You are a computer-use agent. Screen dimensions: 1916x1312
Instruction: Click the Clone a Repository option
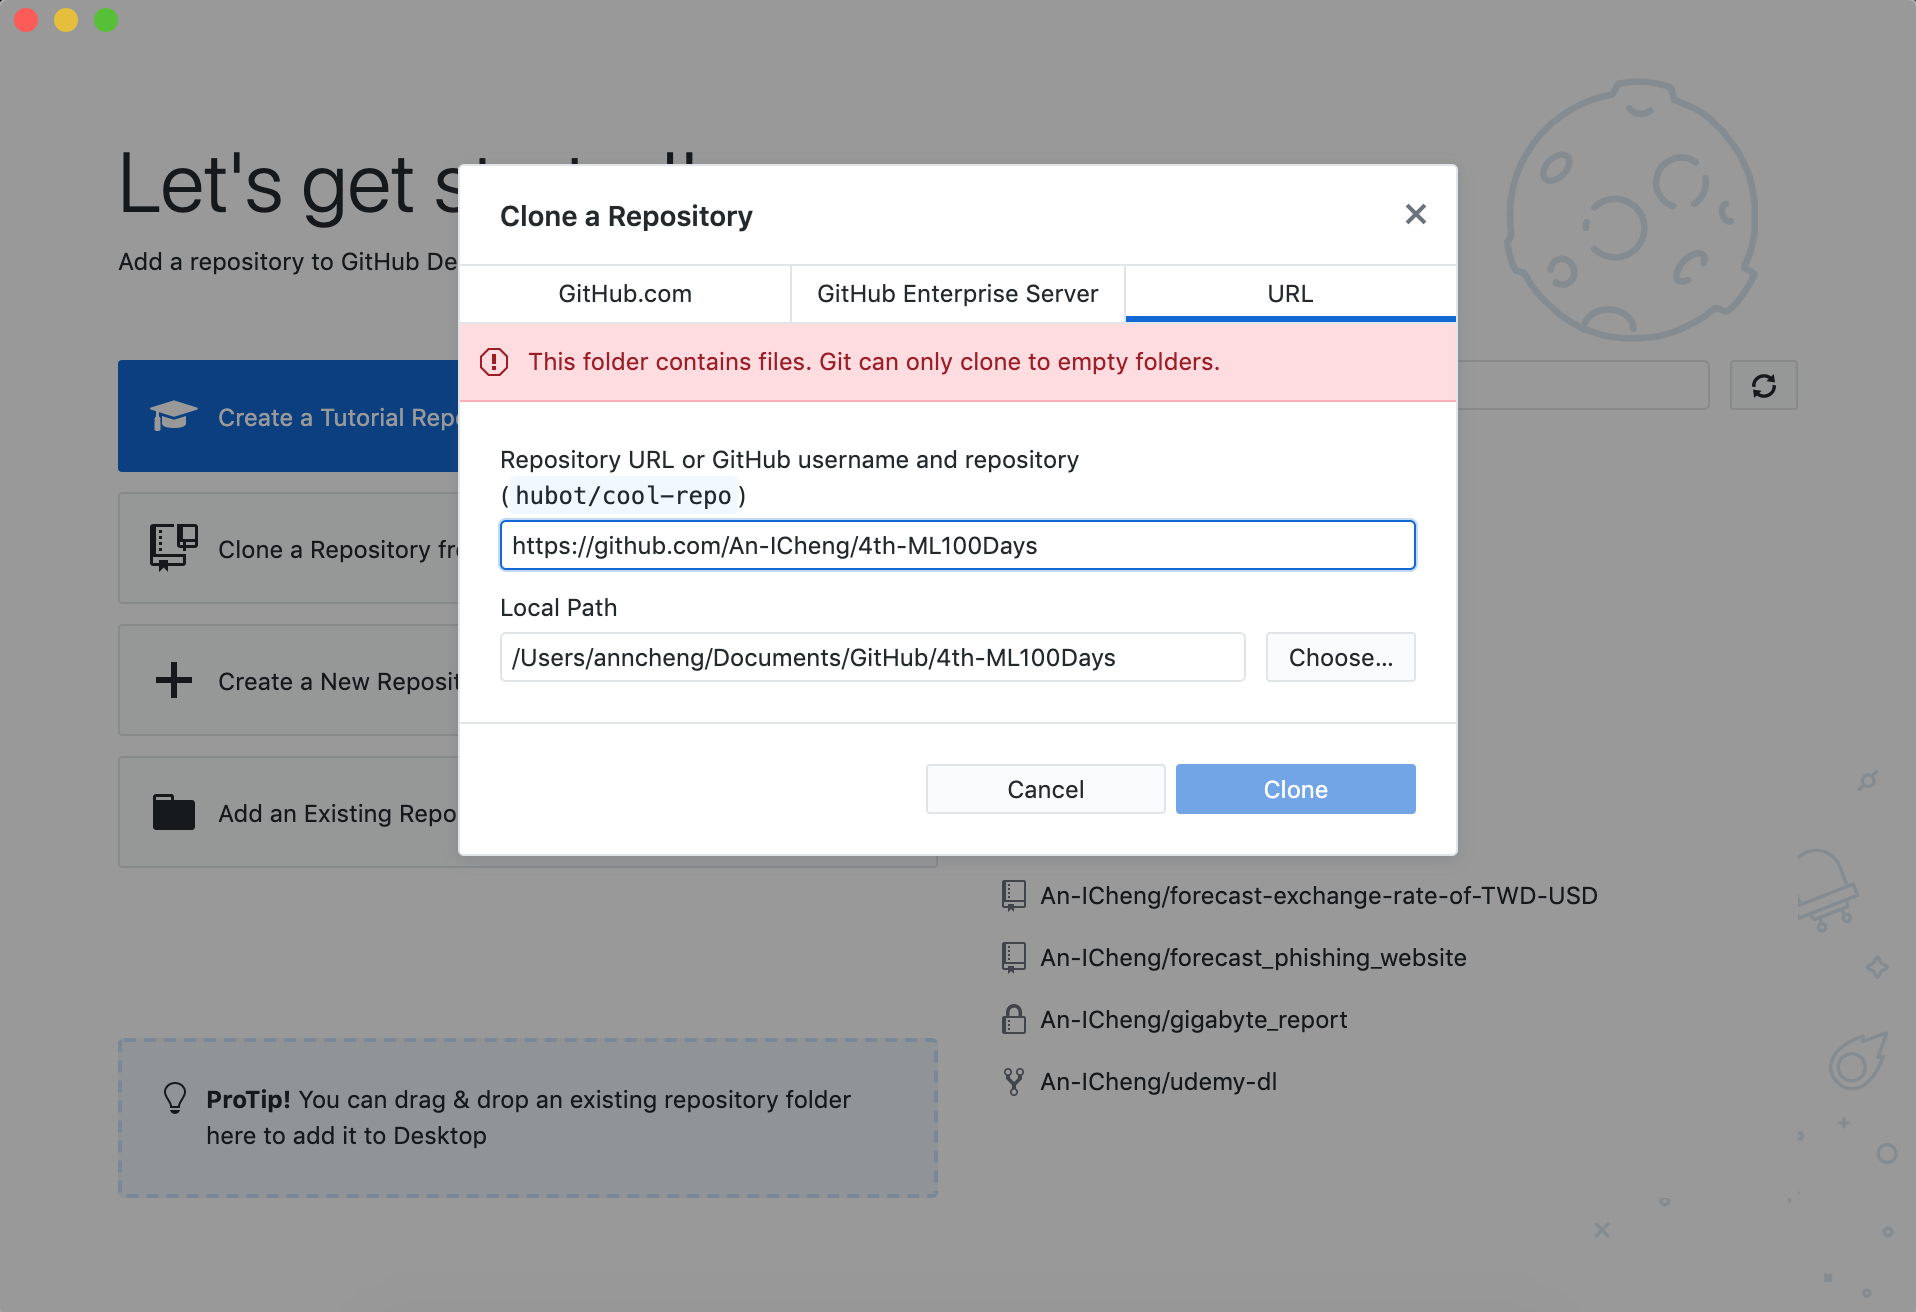point(288,548)
